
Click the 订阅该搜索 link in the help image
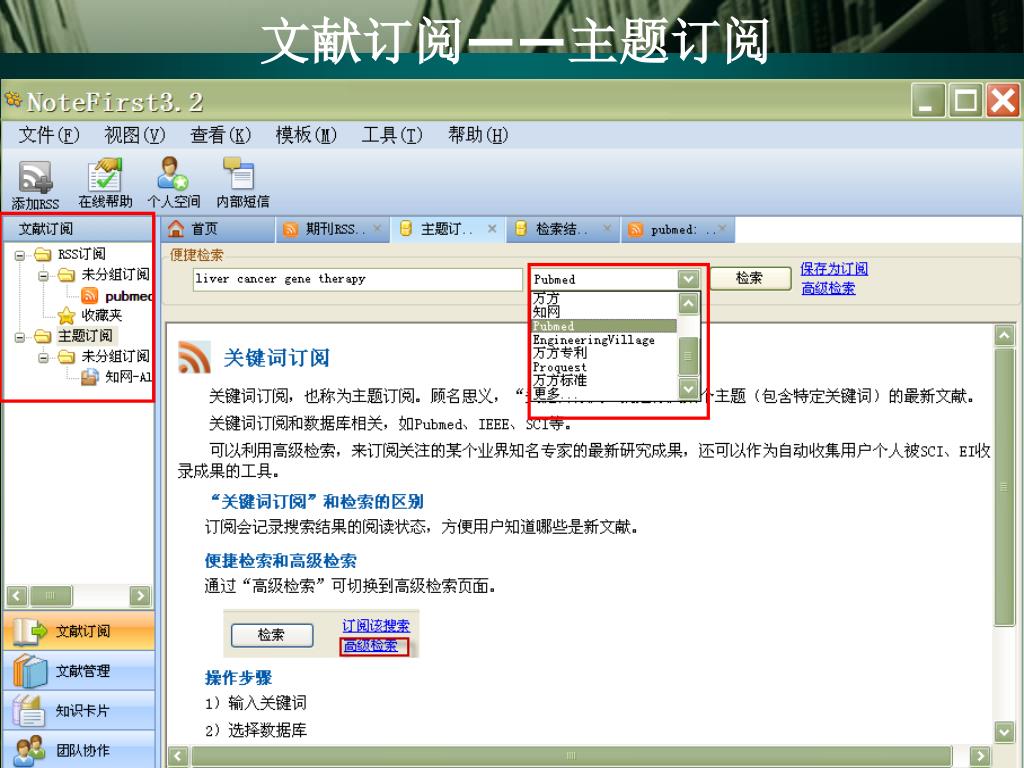pyautogui.click(x=376, y=626)
